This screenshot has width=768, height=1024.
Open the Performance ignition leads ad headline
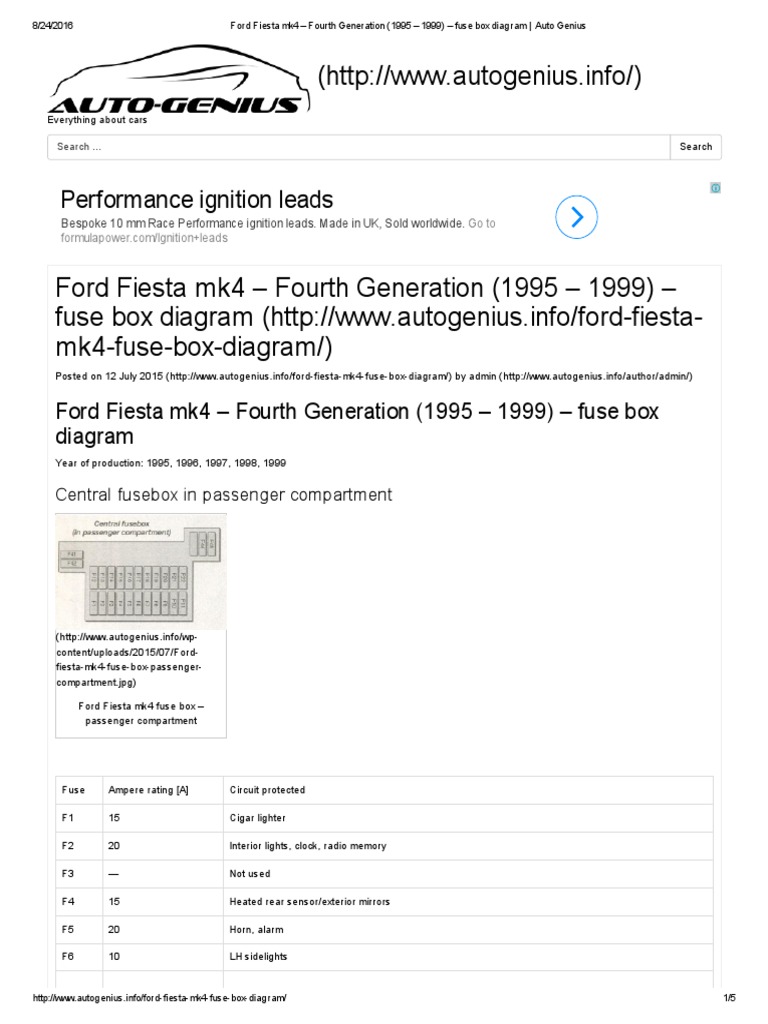(196, 199)
